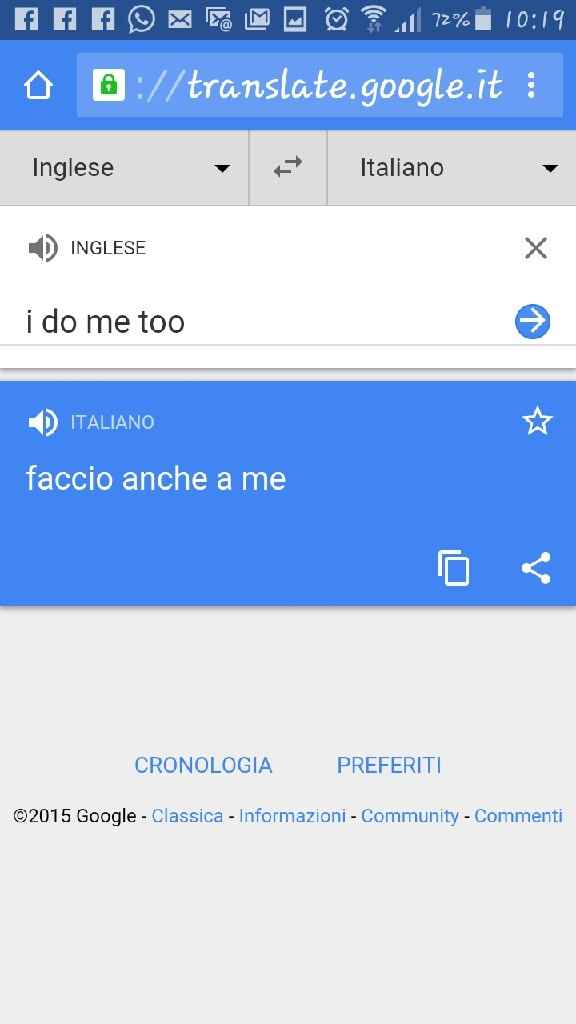Play pronunciation of the Italian translation
The height and width of the screenshot is (1024, 576).
[x=43, y=422]
